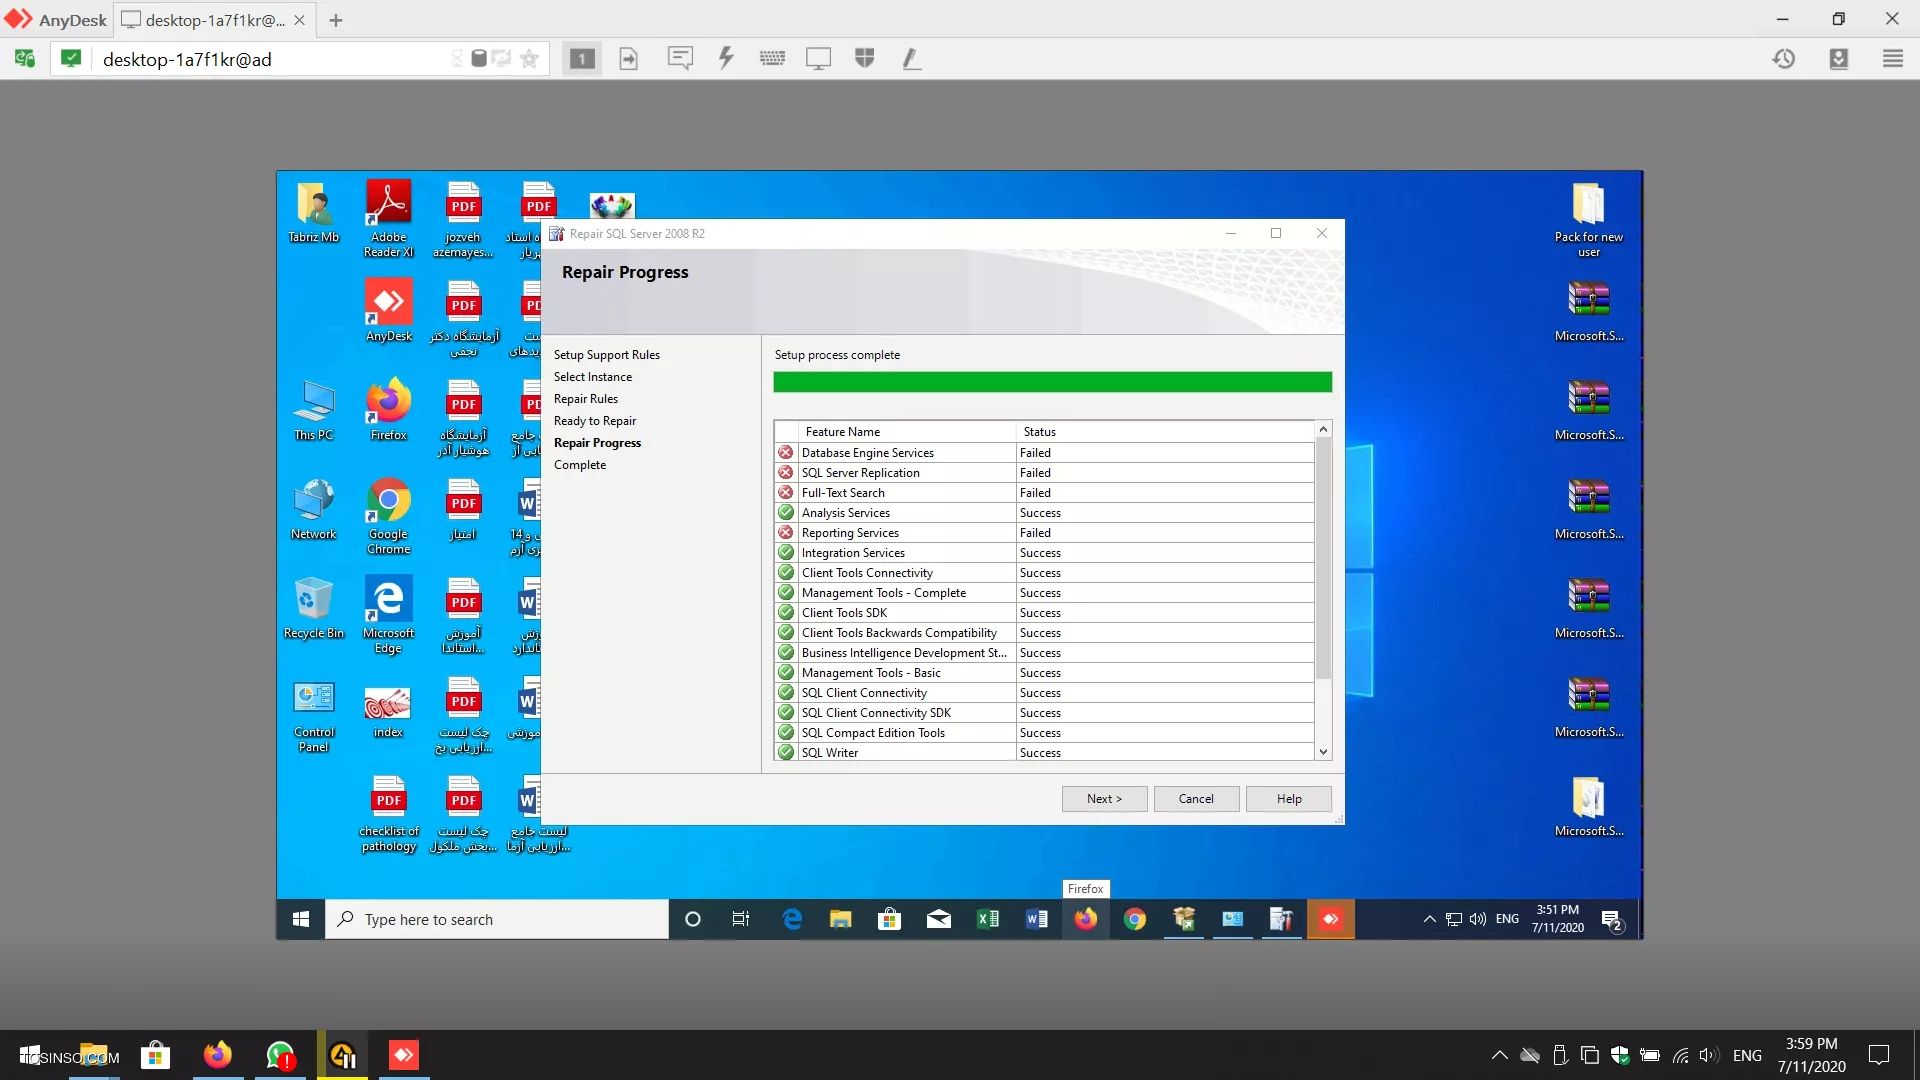This screenshot has height=1080, width=1920.
Task: Open Network desktop icon
Action: coord(313,509)
